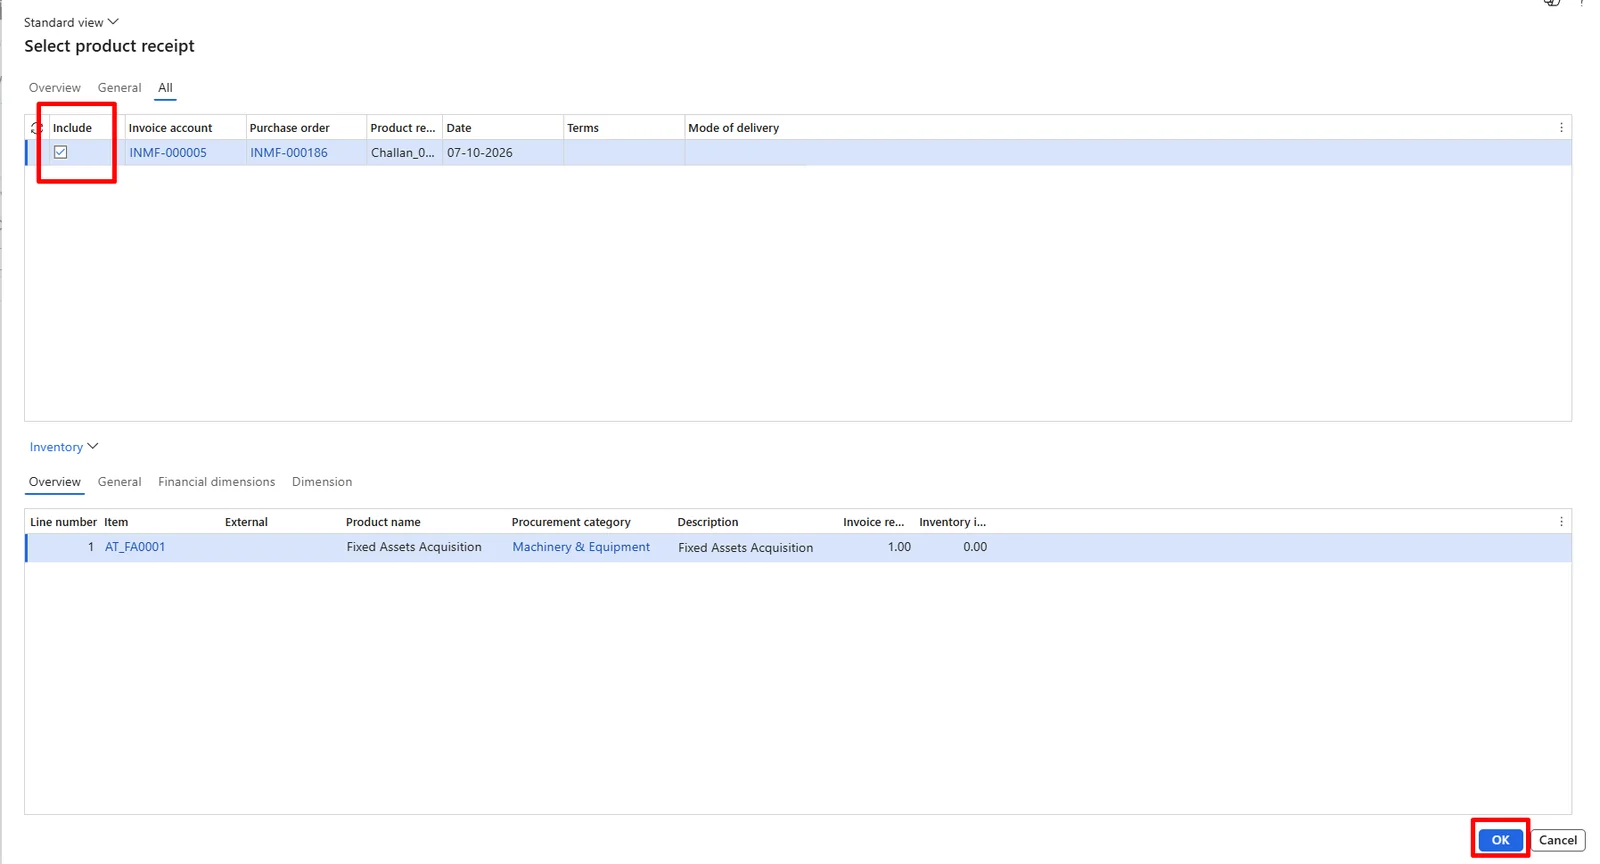Click the Mode of delivery column header

click(733, 128)
